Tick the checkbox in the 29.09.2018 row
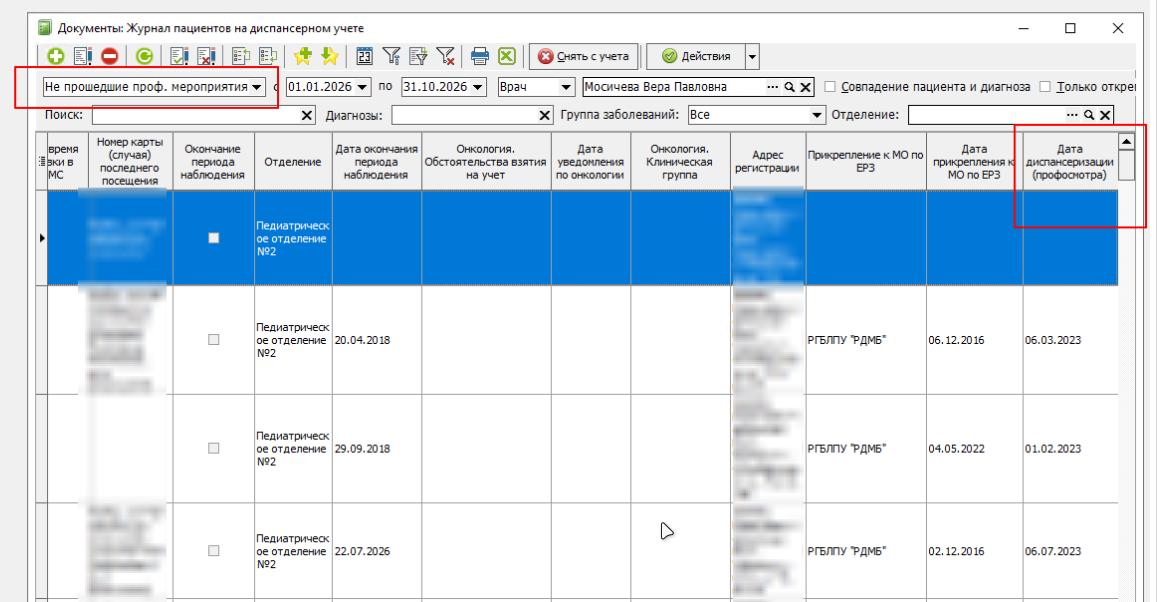 pyautogui.click(x=213, y=448)
